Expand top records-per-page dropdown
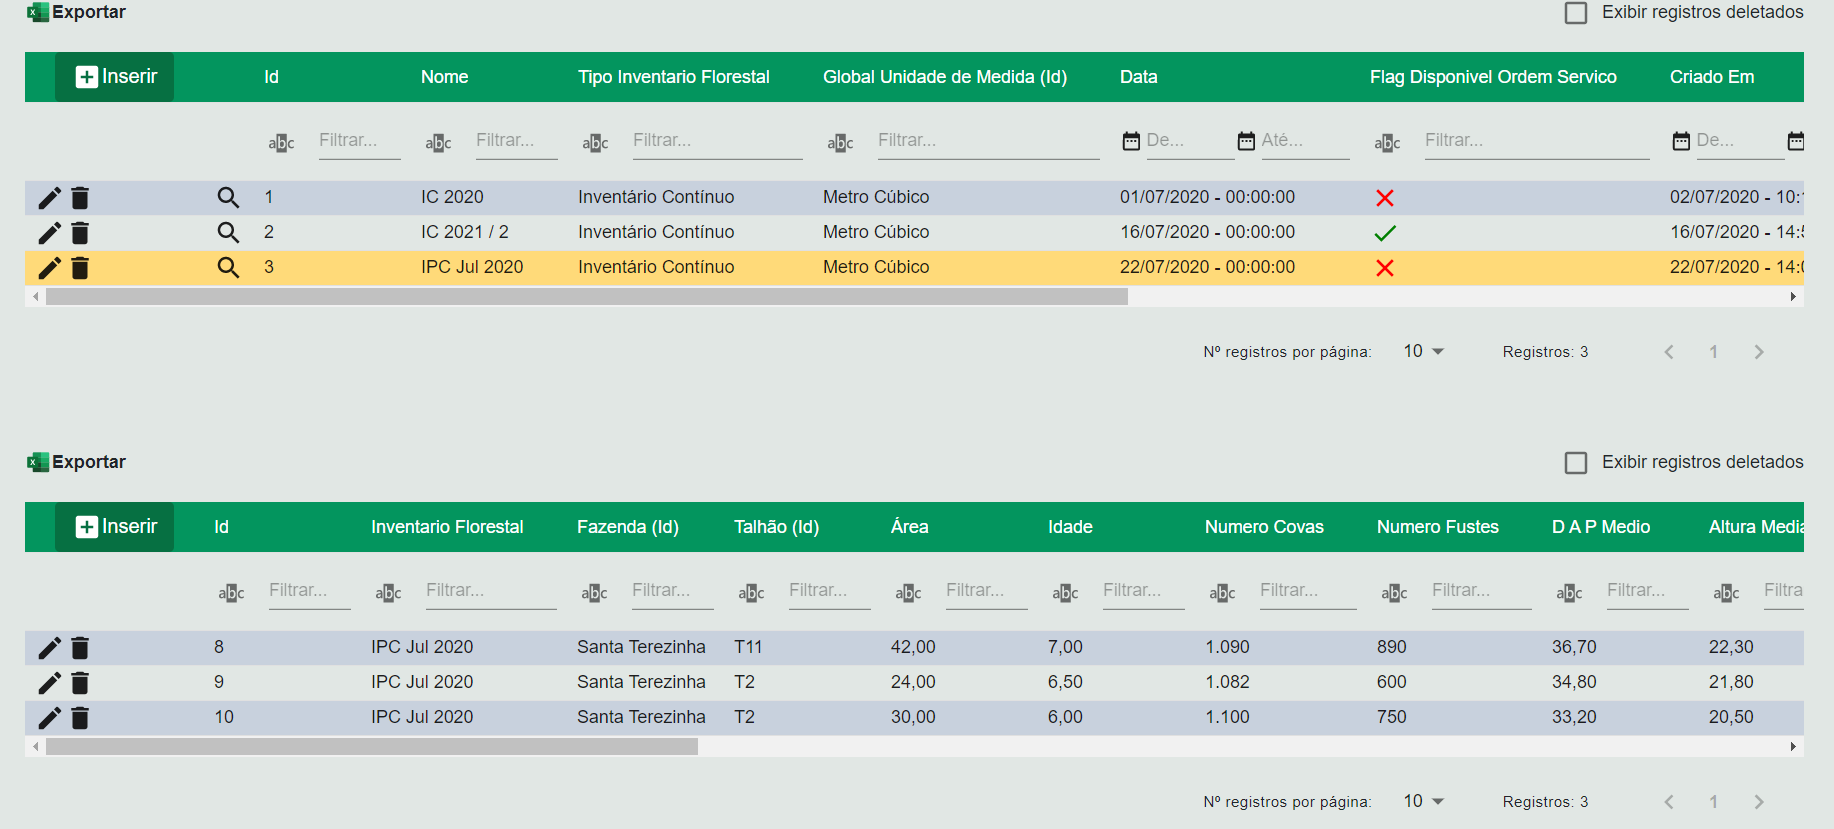 (1423, 351)
